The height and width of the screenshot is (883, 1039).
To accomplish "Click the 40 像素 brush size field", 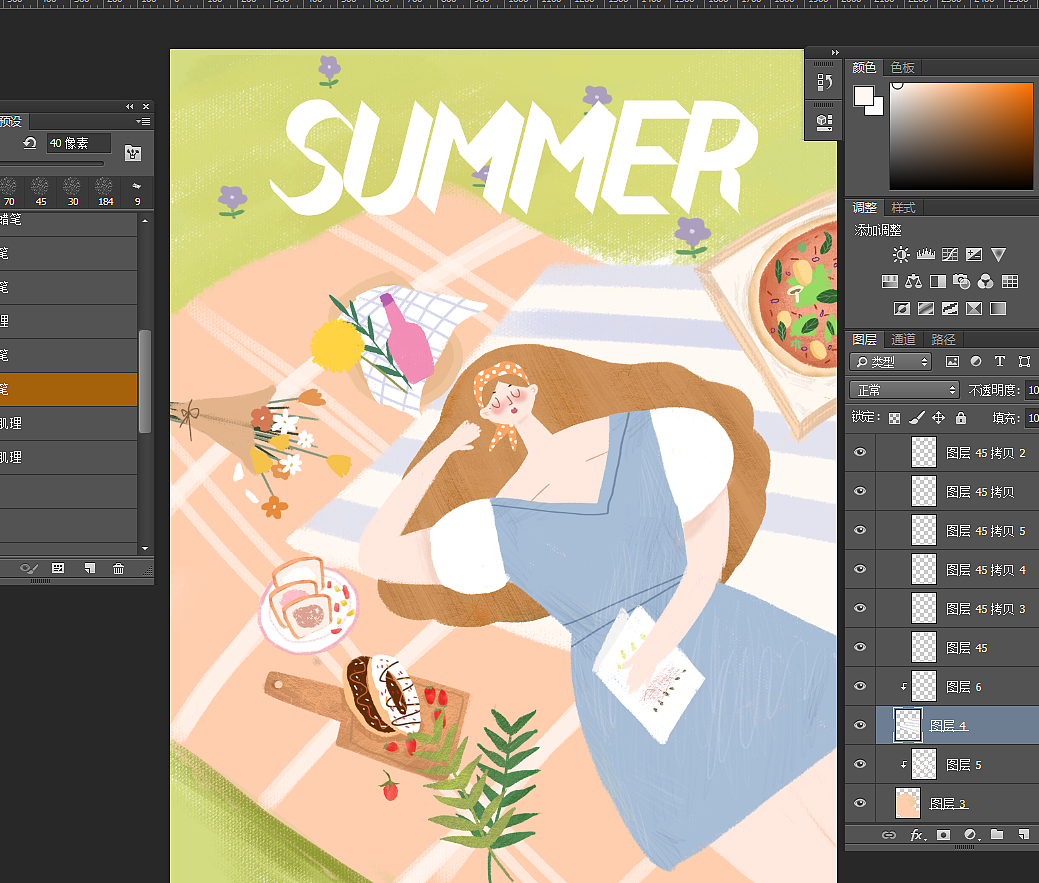I will click(x=78, y=143).
